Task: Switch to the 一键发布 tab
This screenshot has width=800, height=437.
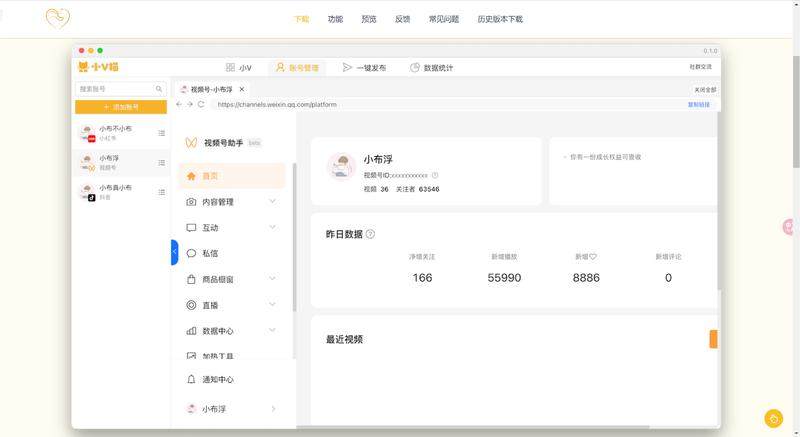Action: tap(364, 68)
